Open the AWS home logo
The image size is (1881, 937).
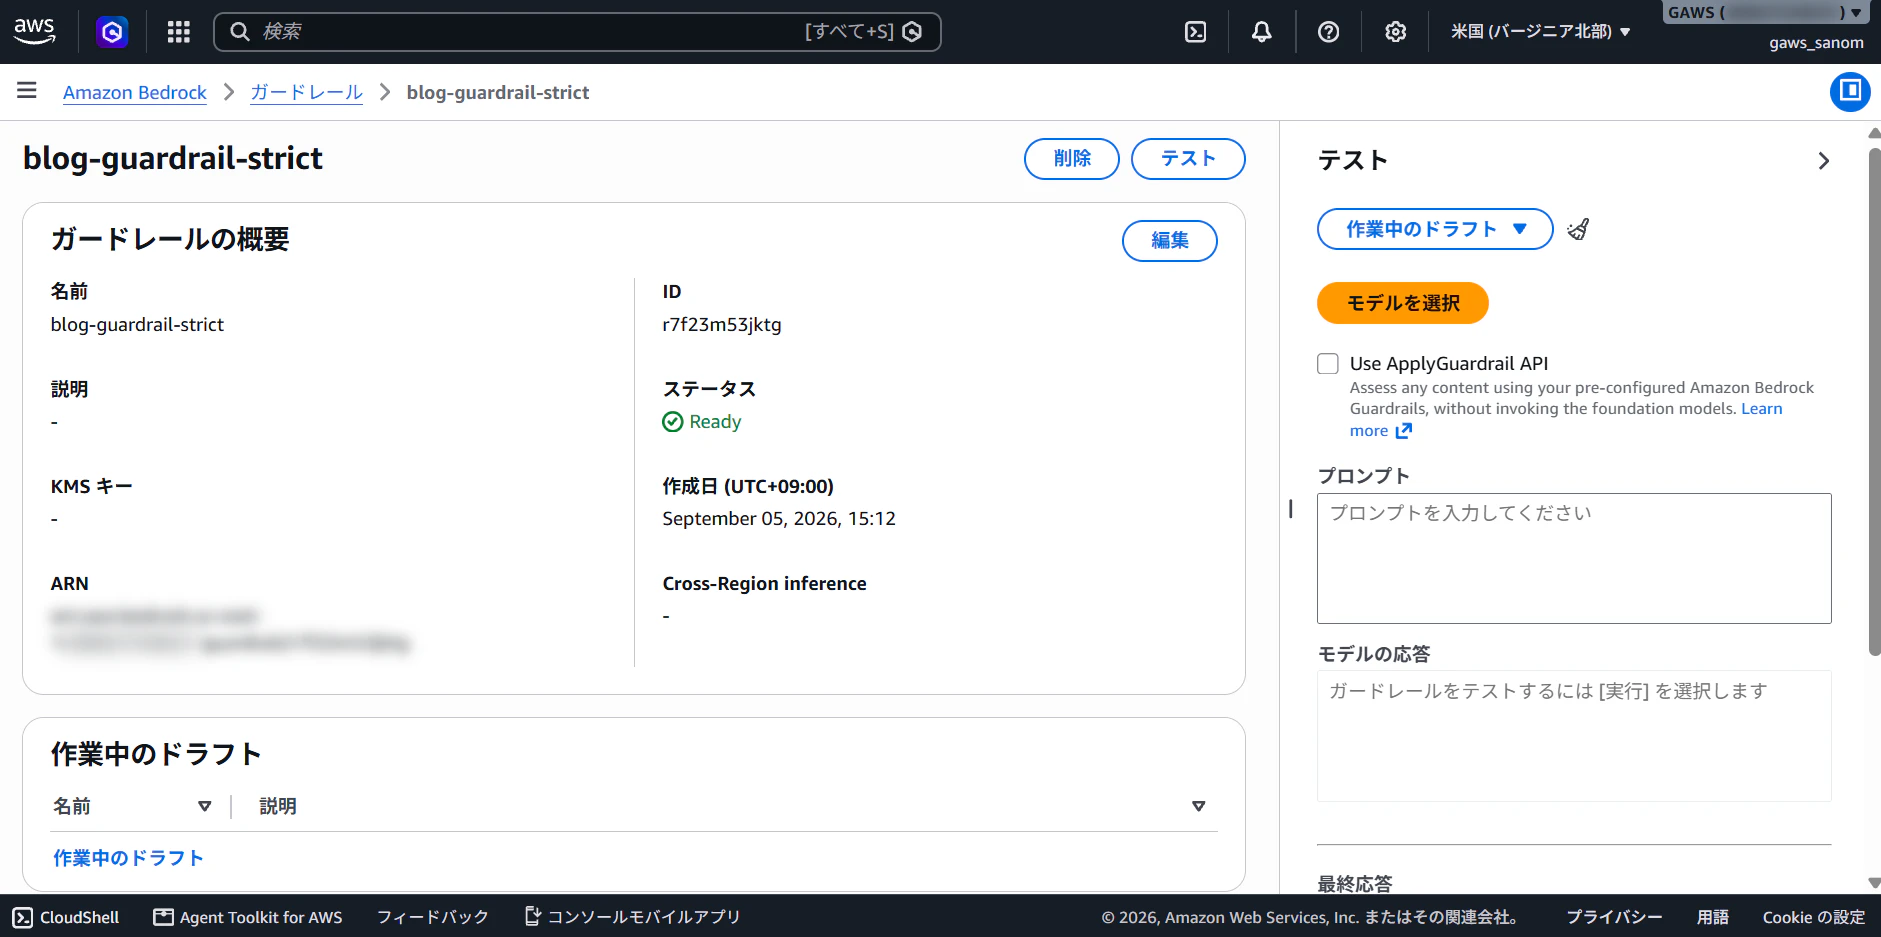(x=34, y=31)
